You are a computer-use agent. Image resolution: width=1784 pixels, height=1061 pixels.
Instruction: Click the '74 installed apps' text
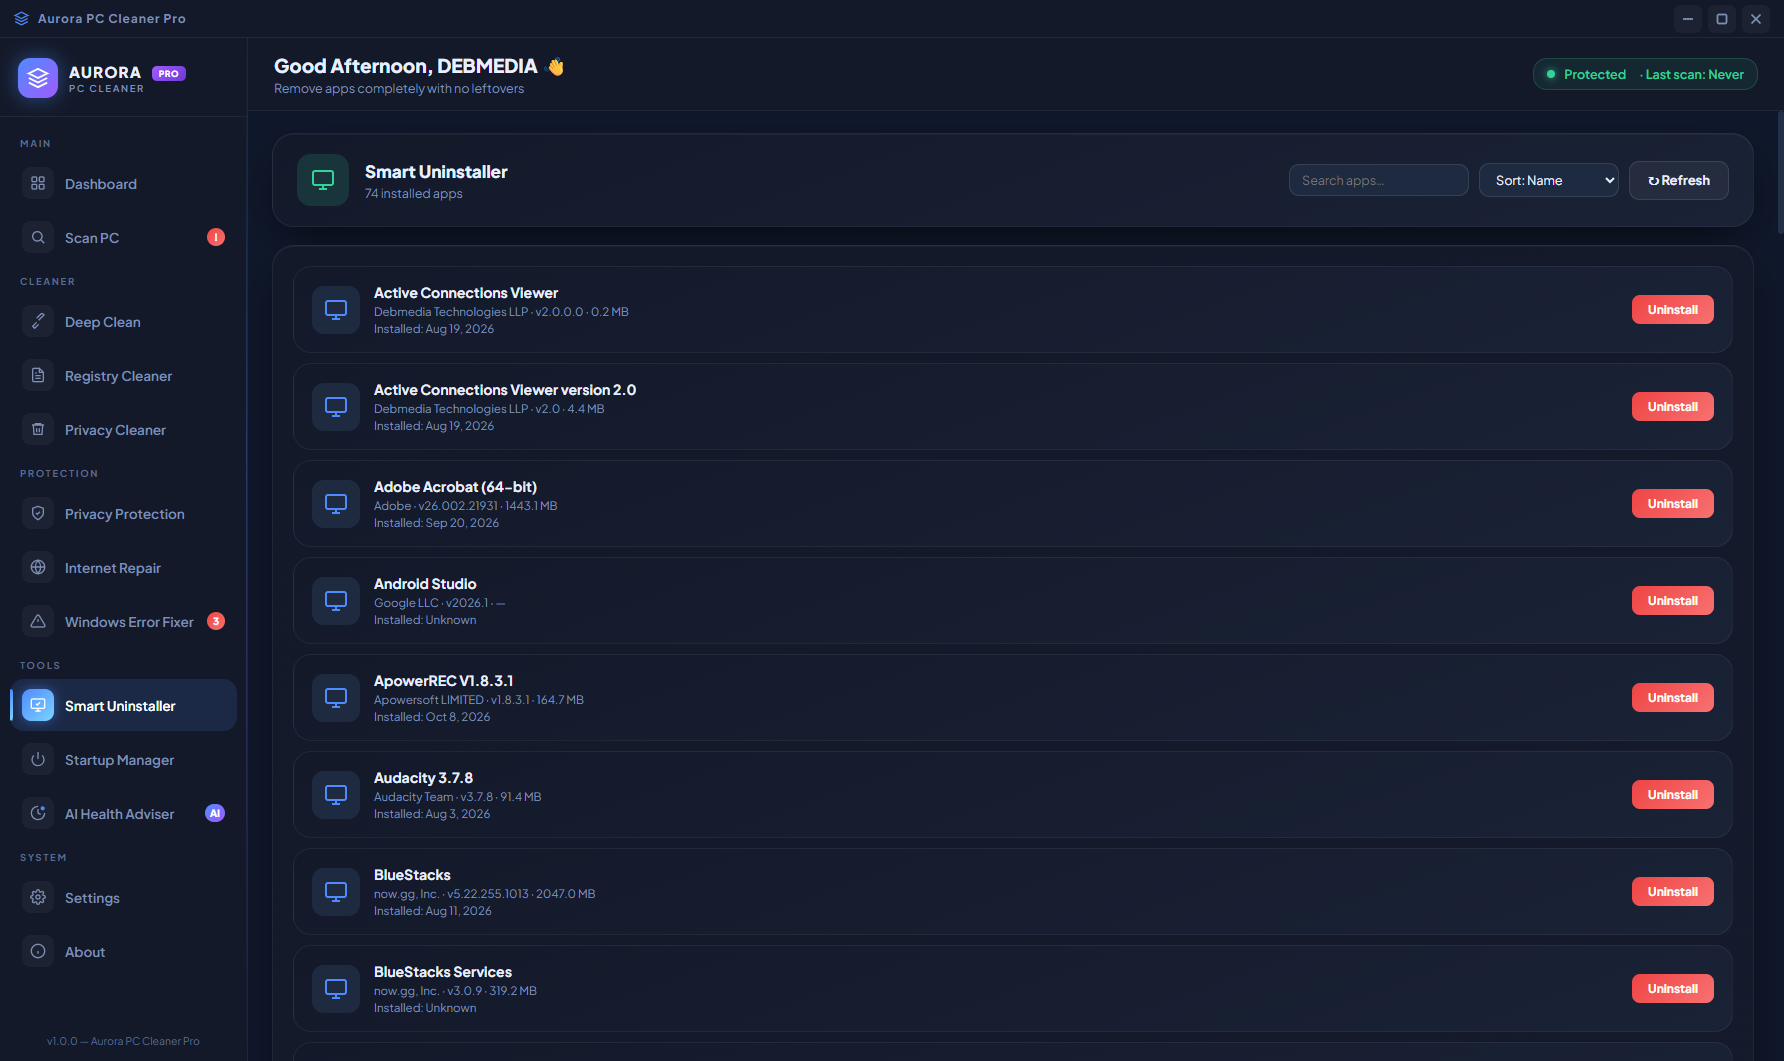click(414, 194)
